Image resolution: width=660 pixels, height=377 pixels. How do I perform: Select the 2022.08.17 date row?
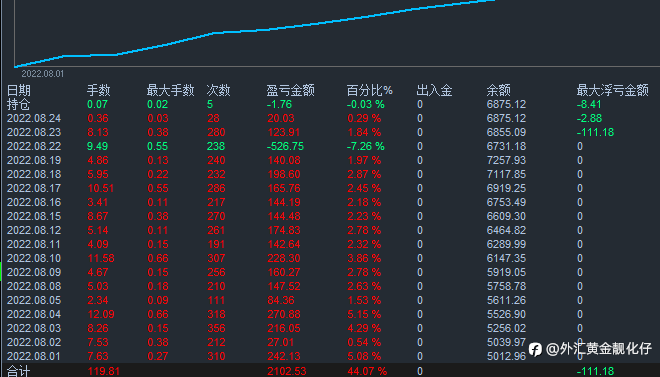[34, 188]
